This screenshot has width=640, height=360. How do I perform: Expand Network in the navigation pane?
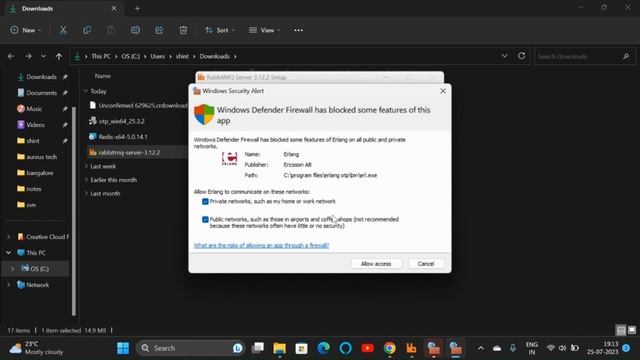9,284
